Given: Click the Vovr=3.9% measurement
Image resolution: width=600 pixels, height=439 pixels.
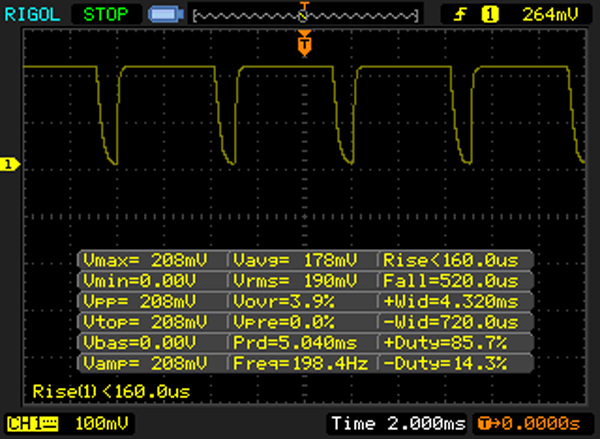Looking at the screenshot, I should [x=284, y=302].
